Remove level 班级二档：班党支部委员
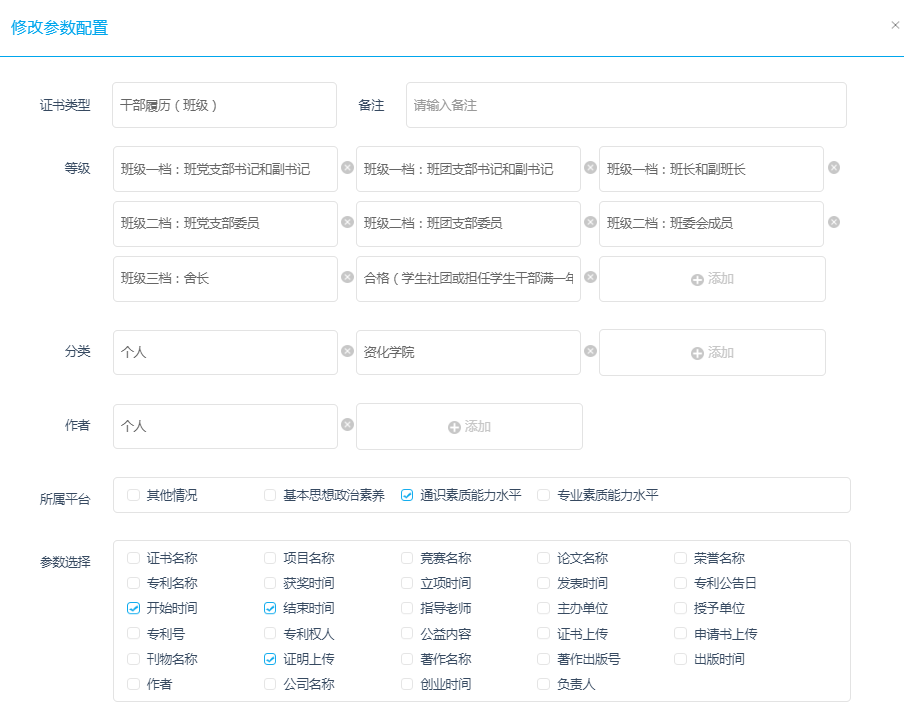The height and width of the screenshot is (713, 904). 347,222
